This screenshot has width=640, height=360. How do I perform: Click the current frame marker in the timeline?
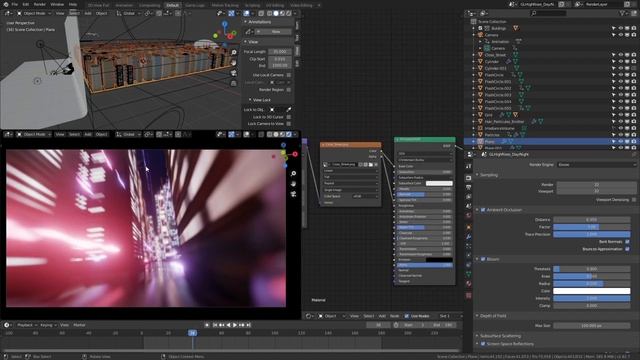click(192, 333)
